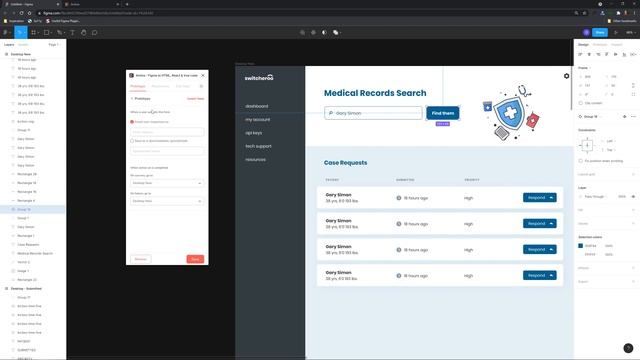The height and width of the screenshot is (360, 640).
Task: Select Email form responses radio button
Action: pos(132,122)
